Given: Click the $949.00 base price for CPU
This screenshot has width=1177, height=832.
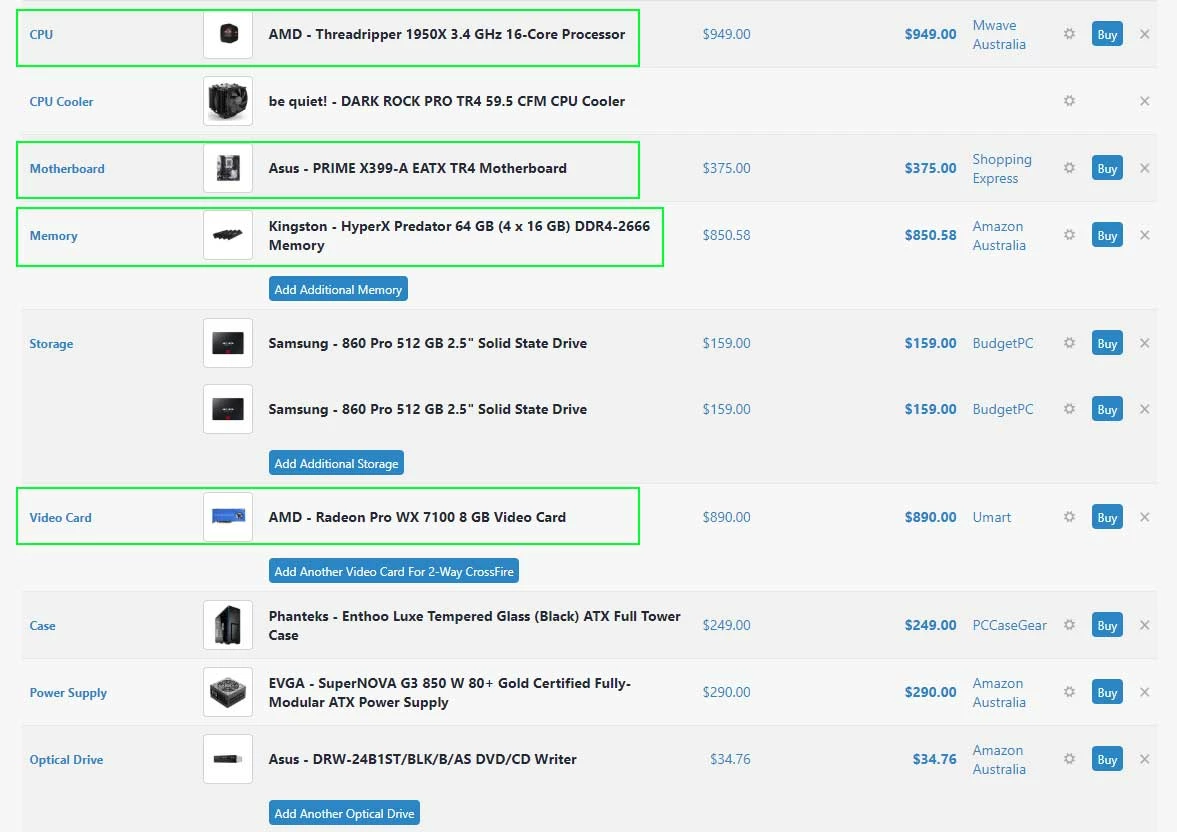Looking at the screenshot, I should (x=727, y=34).
